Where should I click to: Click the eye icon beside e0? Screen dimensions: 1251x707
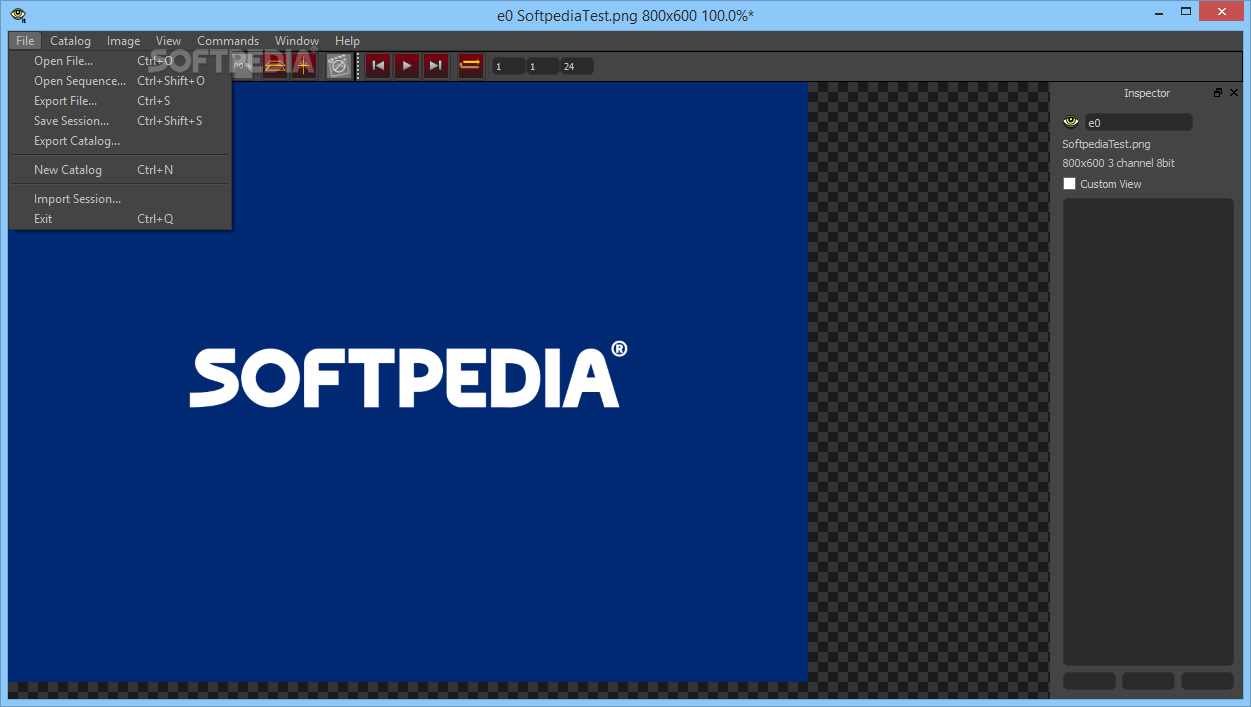click(x=1071, y=122)
